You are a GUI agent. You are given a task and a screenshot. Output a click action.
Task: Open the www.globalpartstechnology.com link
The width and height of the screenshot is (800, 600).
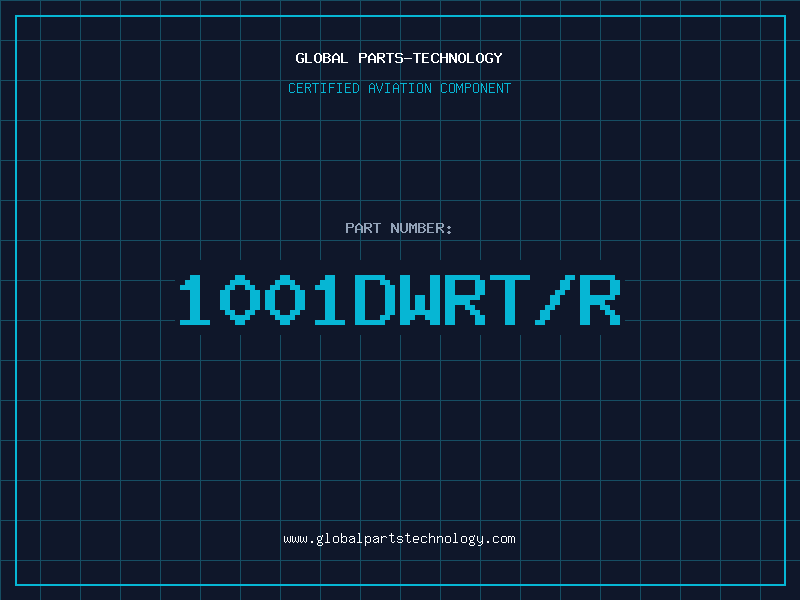pyautogui.click(x=399, y=539)
